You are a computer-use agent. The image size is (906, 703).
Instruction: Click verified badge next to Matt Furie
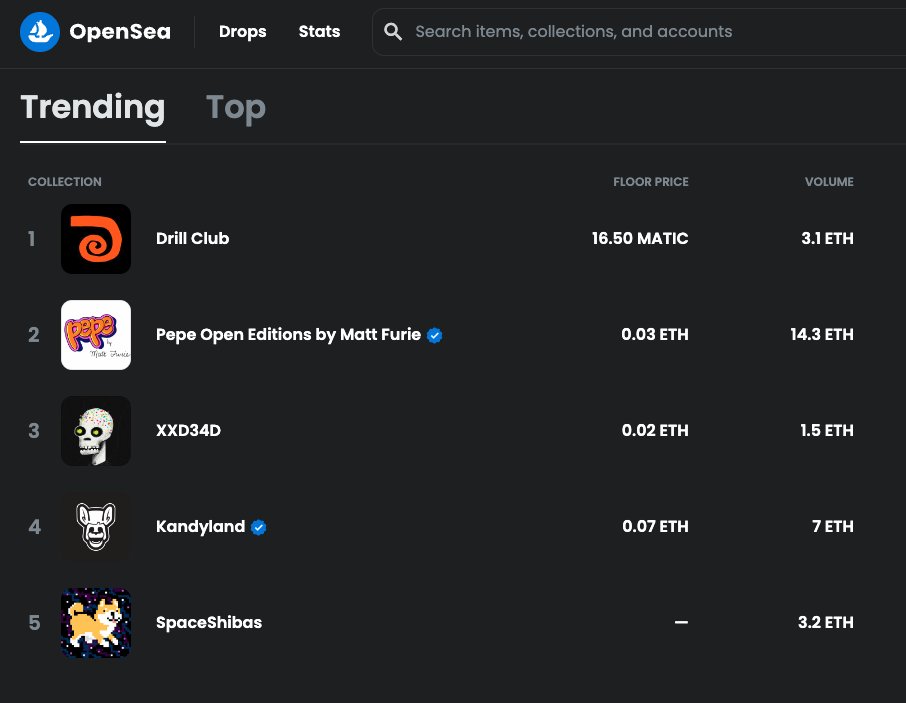pos(435,336)
